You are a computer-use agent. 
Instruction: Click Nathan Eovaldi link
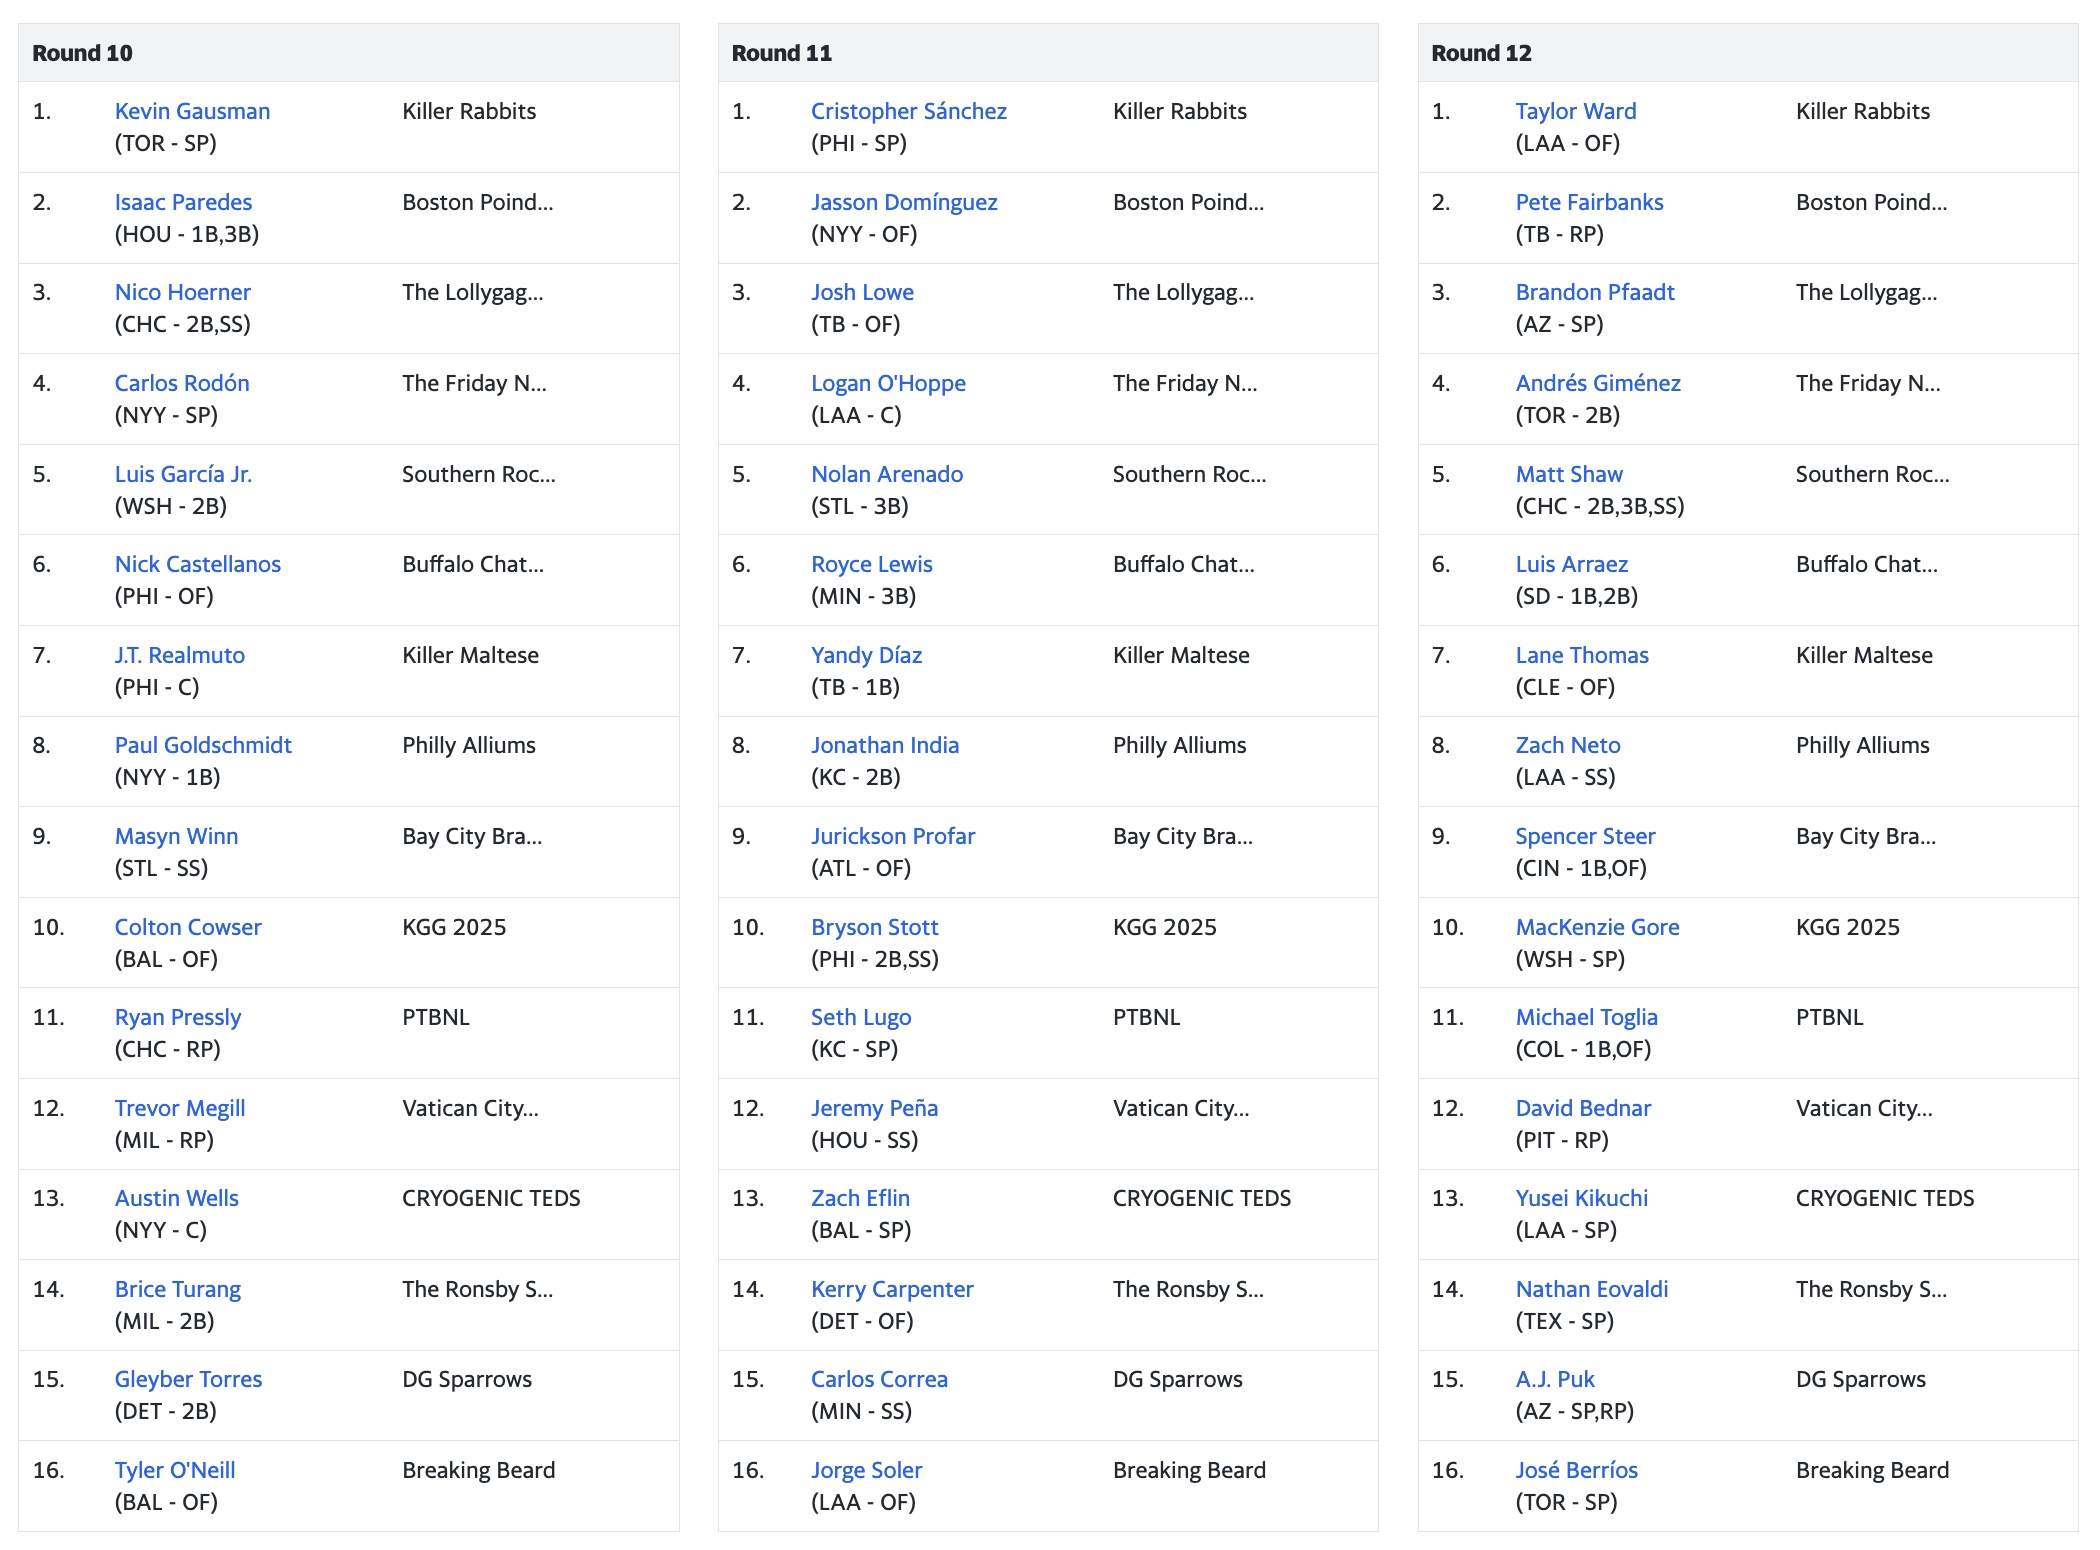click(x=1591, y=1289)
